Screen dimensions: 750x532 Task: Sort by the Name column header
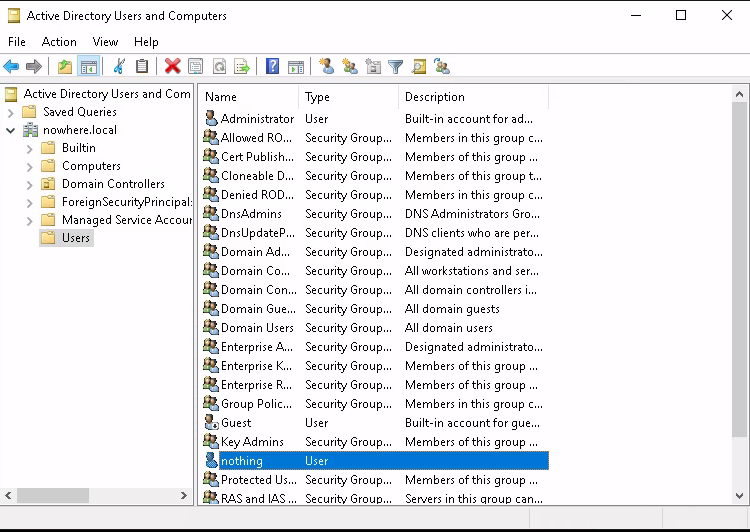[x=249, y=97]
